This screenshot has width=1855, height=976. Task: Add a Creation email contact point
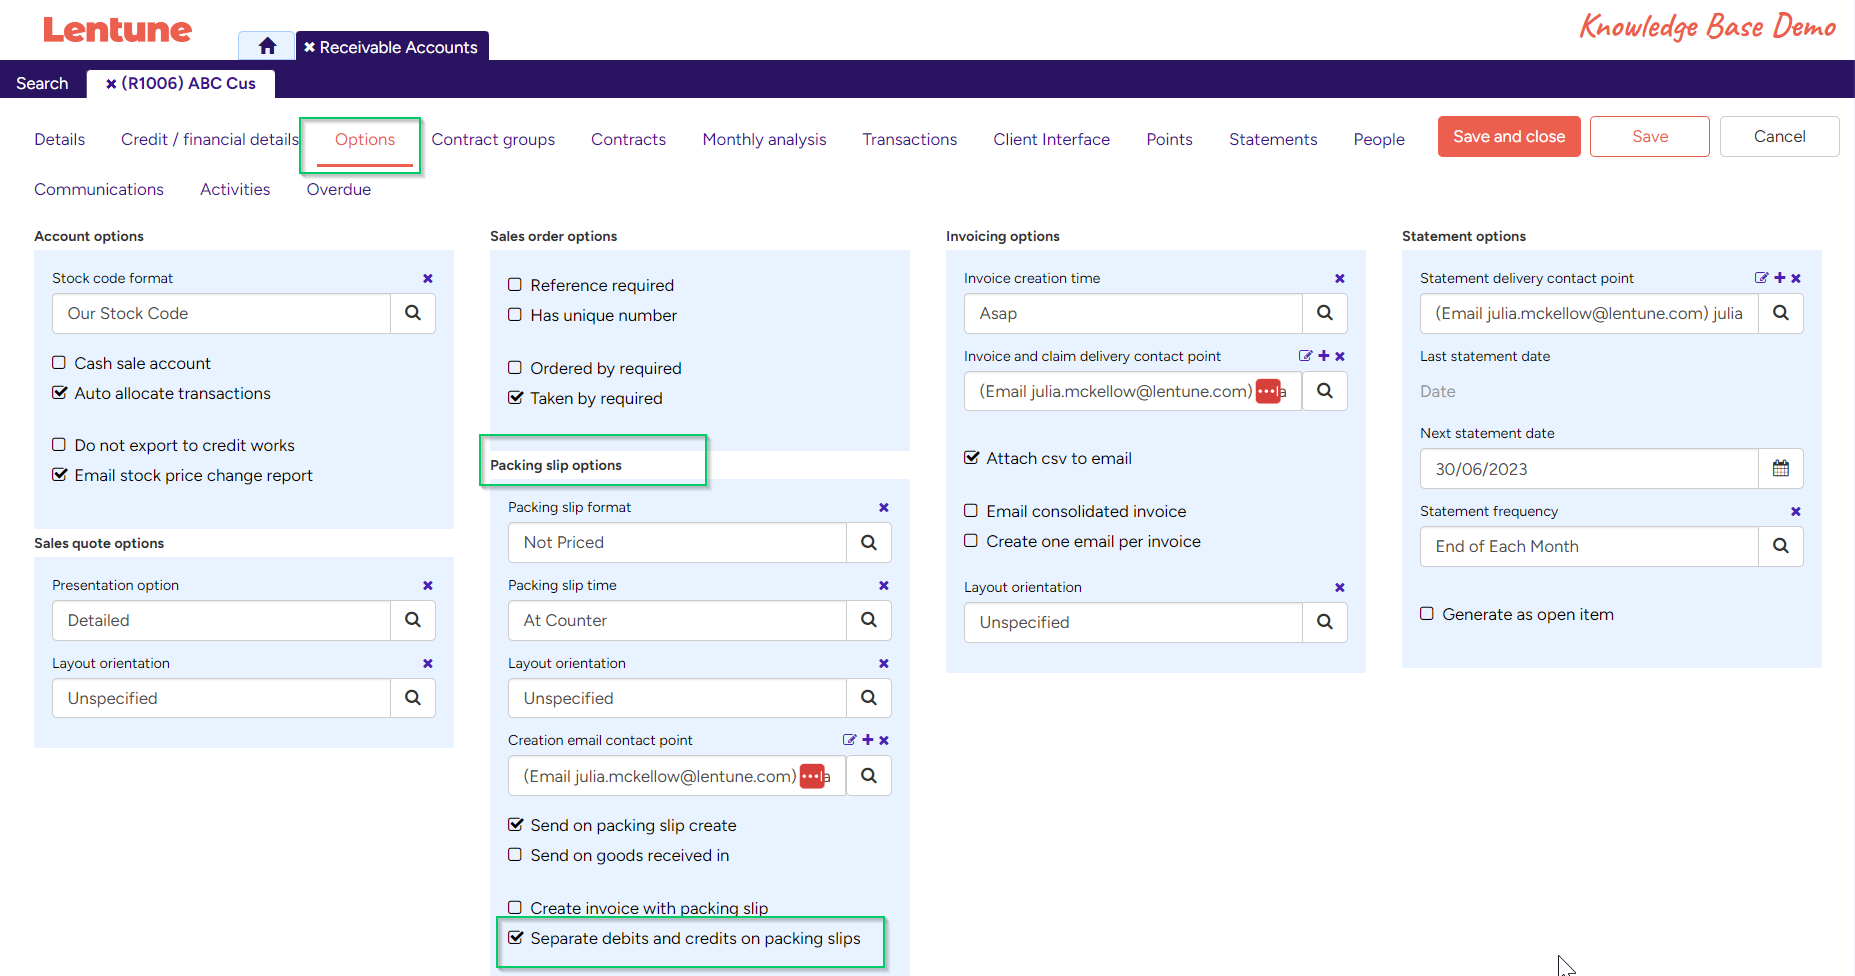point(868,740)
